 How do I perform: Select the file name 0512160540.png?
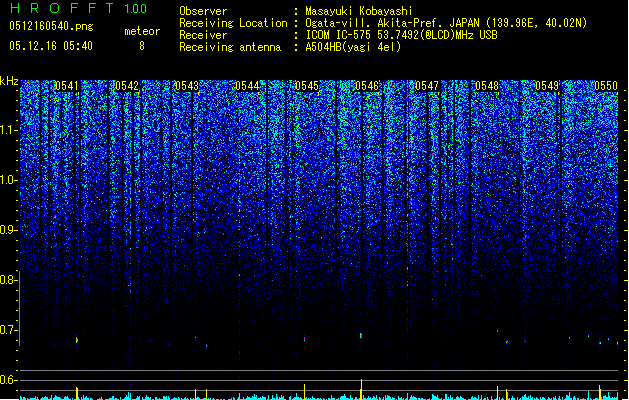click(x=51, y=26)
